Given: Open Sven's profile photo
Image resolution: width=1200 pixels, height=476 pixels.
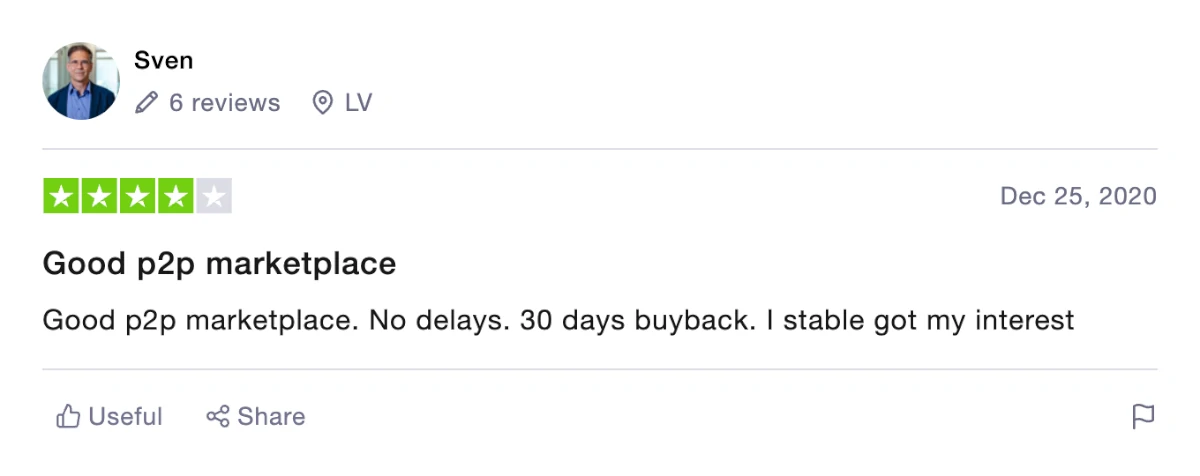Looking at the screenshot, I should (81, 81).
